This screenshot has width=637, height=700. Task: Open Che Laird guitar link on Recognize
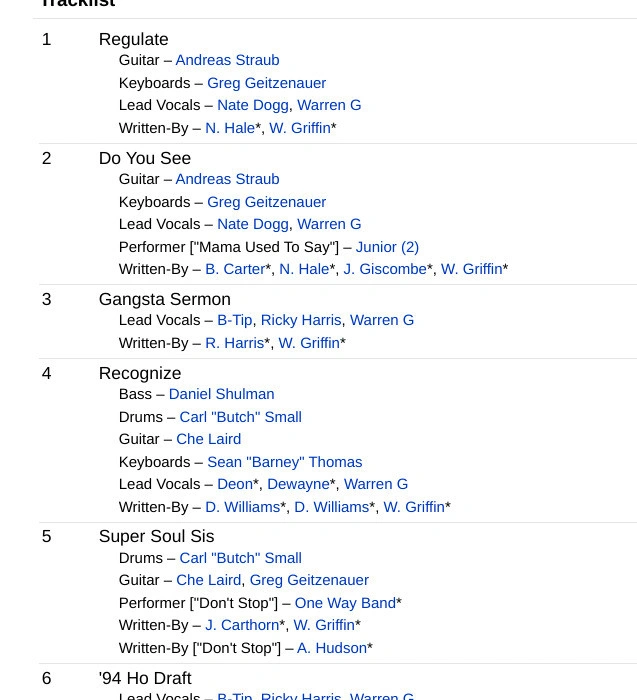(x=208, y=439)
